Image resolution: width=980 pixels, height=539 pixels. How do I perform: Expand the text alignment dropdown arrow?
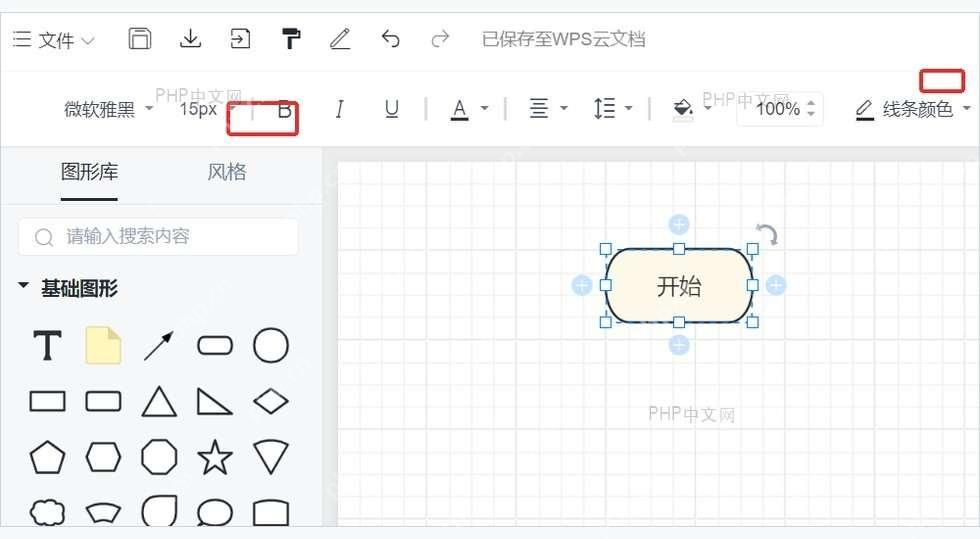564,108
